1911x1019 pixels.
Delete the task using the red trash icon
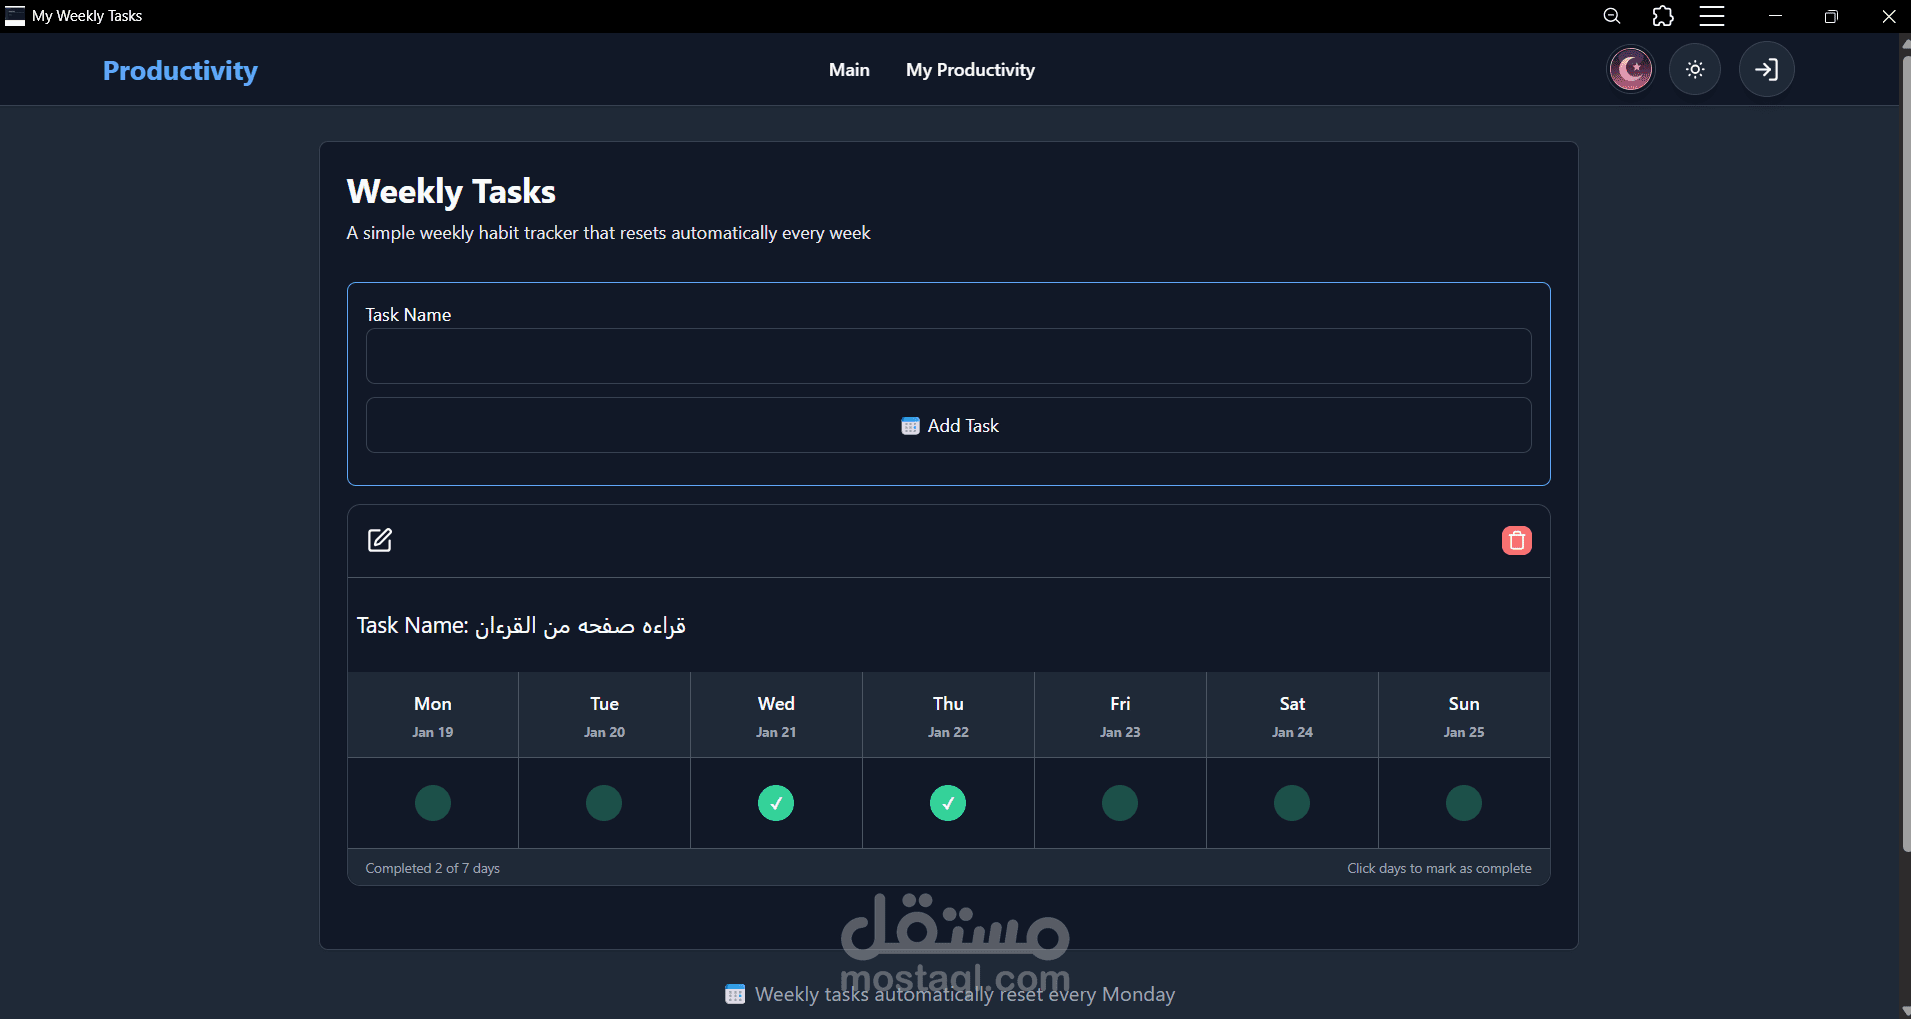(1516, 540)
